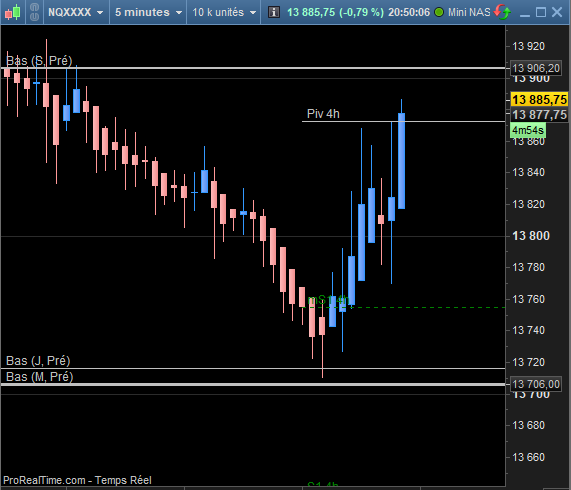Click the 13 840 price axis value
The height and width of the screenshot is (490, 571).
point(528,172)
